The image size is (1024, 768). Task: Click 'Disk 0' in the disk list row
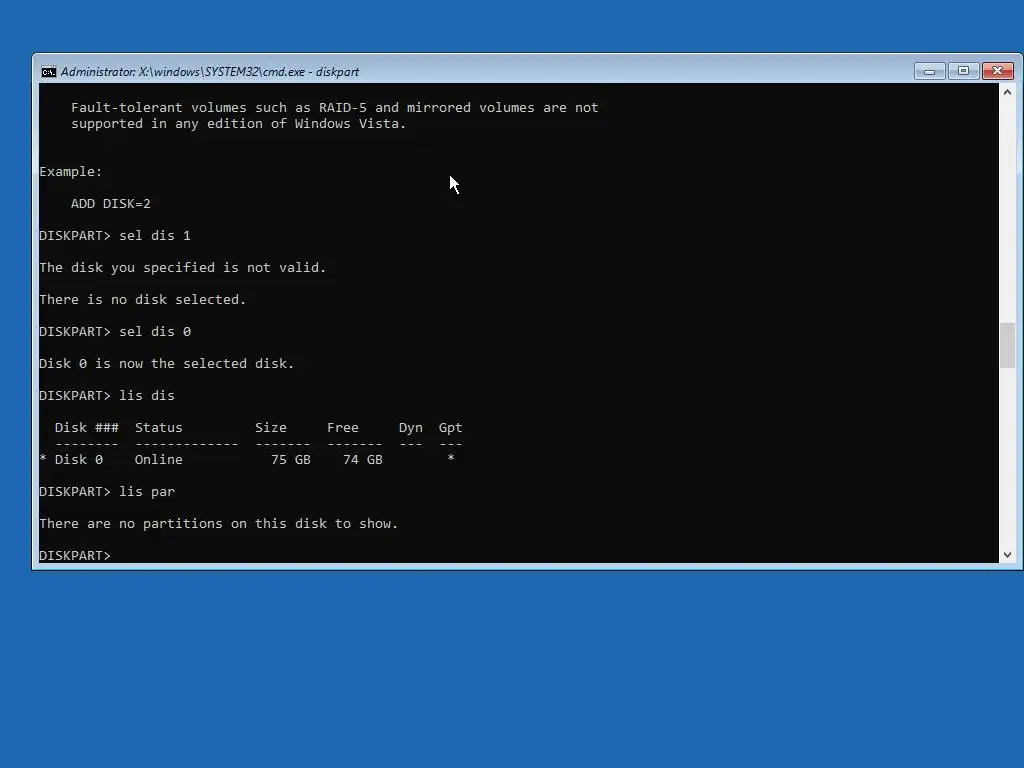pyautogui.click(x=79, y=460)
